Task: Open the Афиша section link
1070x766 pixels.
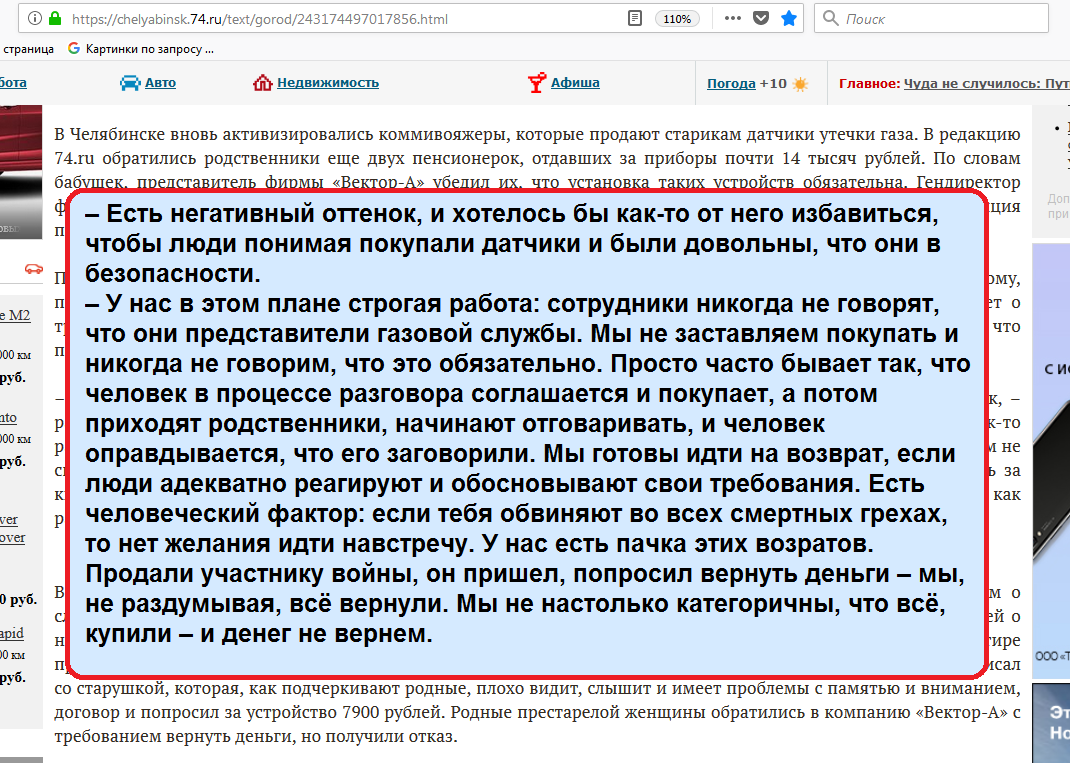Action: click(575, 83)
